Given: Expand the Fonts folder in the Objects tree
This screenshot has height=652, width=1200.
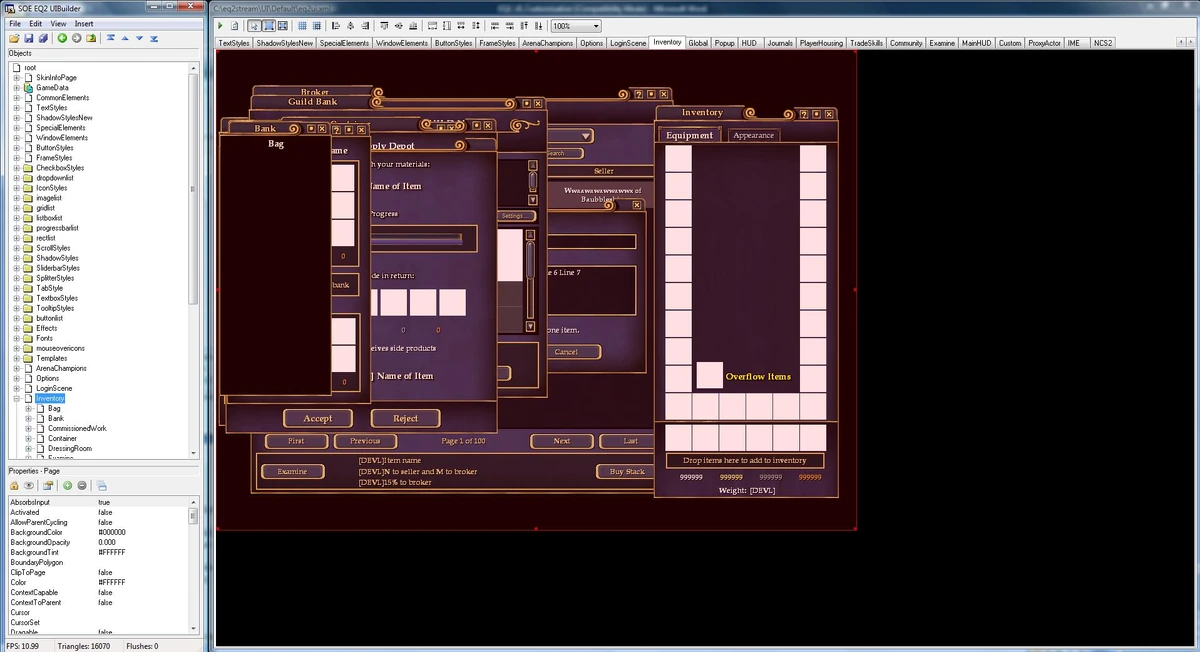Looking at the screenshot, I should [x=17, y=338].
